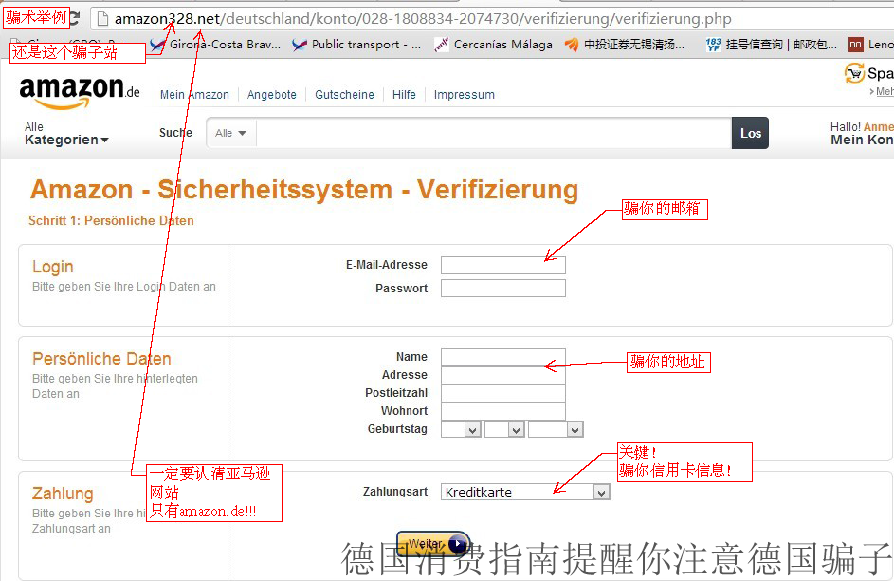Open the Lenovo bookmark at the bar's end

871,44
